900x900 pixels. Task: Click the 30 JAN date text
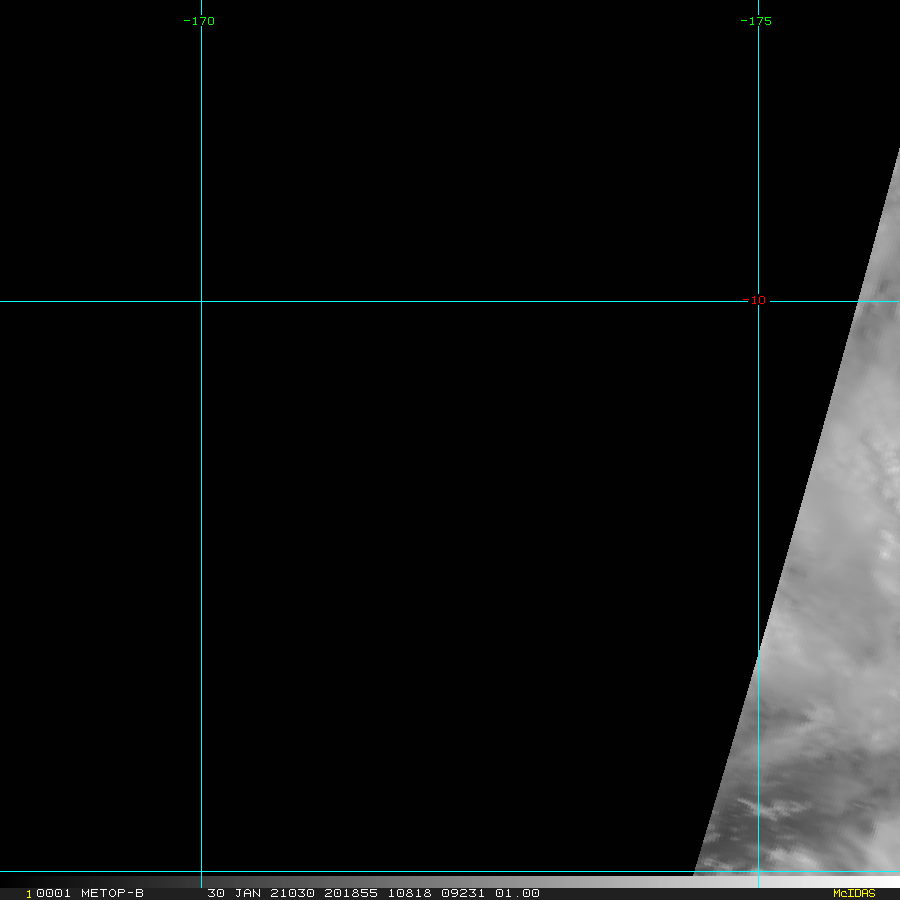coord(230,893)
